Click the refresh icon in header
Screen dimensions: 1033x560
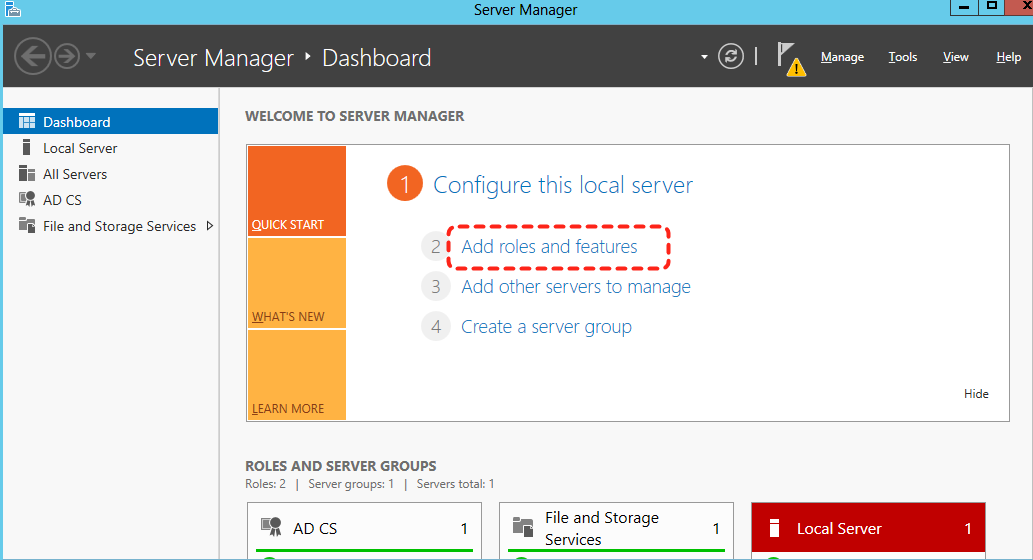[732, 56]
